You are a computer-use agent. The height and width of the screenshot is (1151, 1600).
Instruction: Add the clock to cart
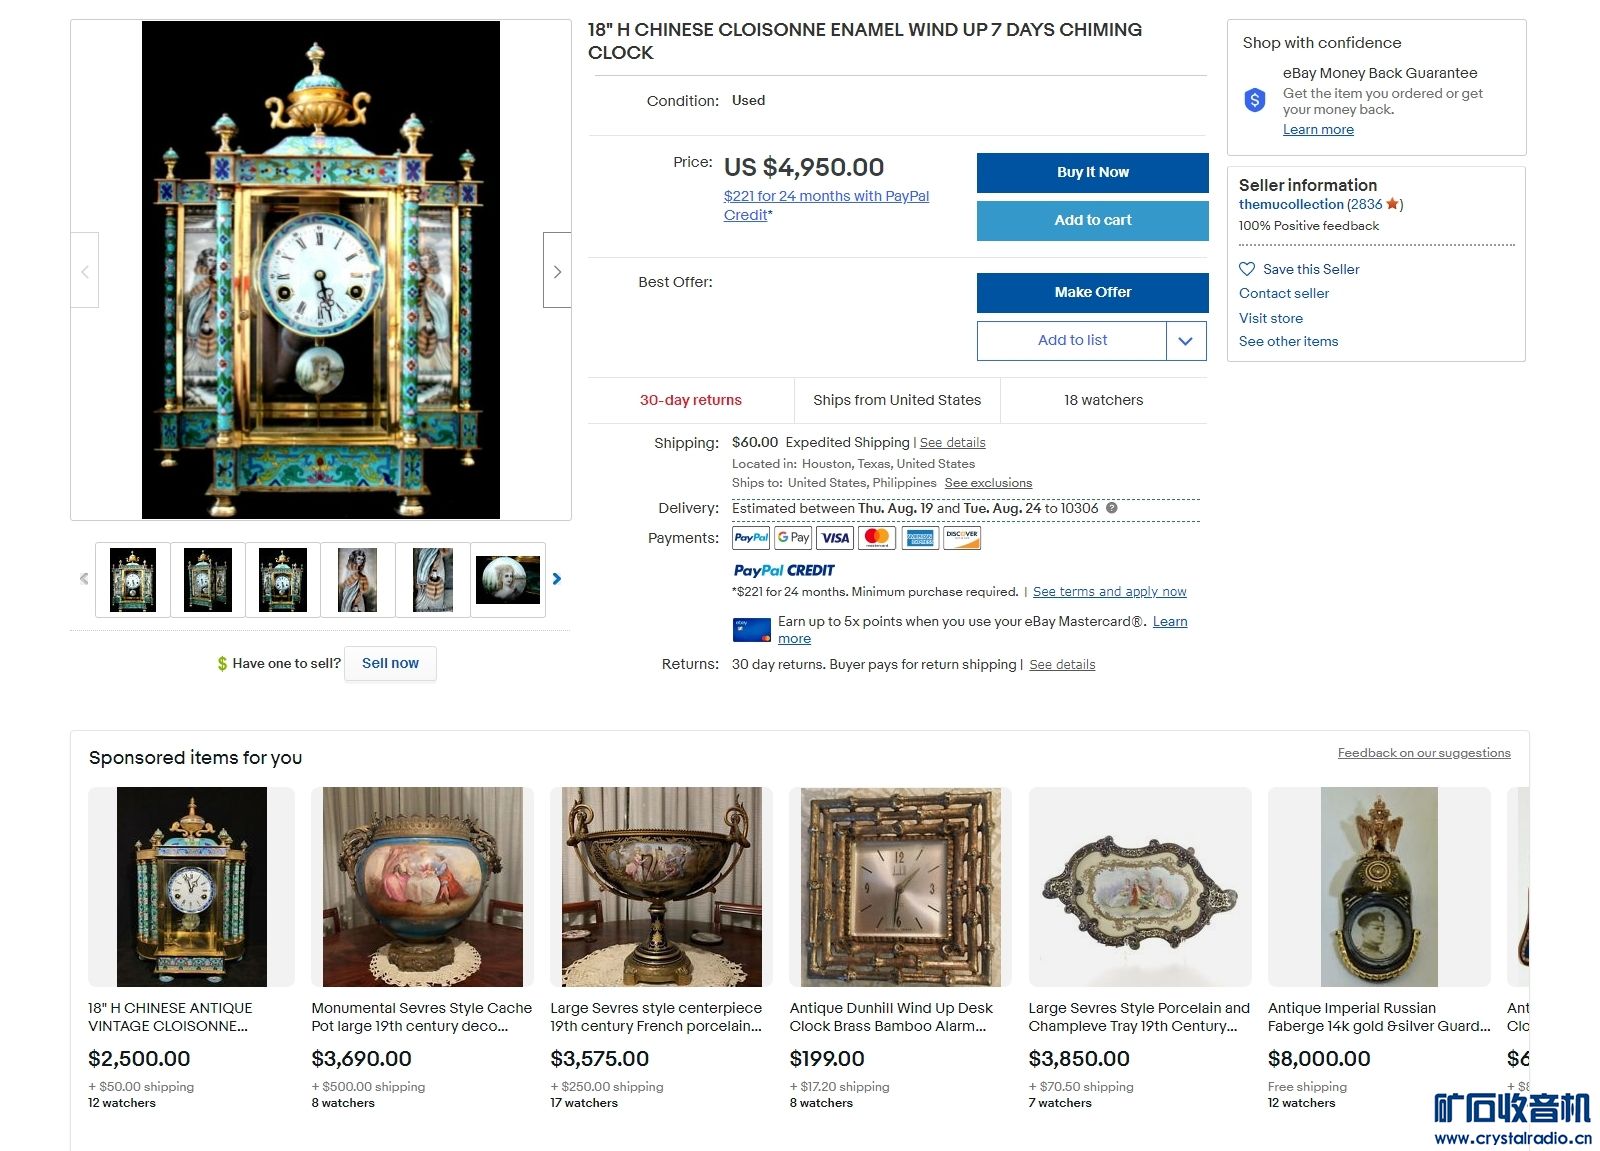click(x=1092, y=220)
